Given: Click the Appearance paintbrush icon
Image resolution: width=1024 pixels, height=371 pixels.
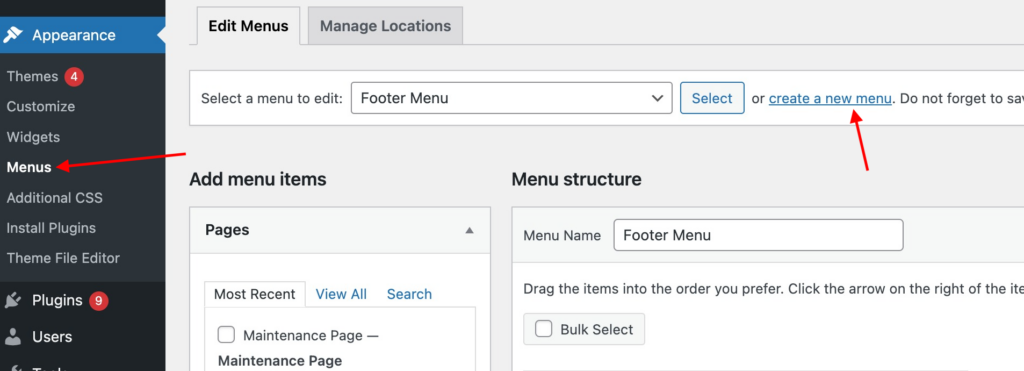Looking at the screenshot, I should (x=13, y=35).
